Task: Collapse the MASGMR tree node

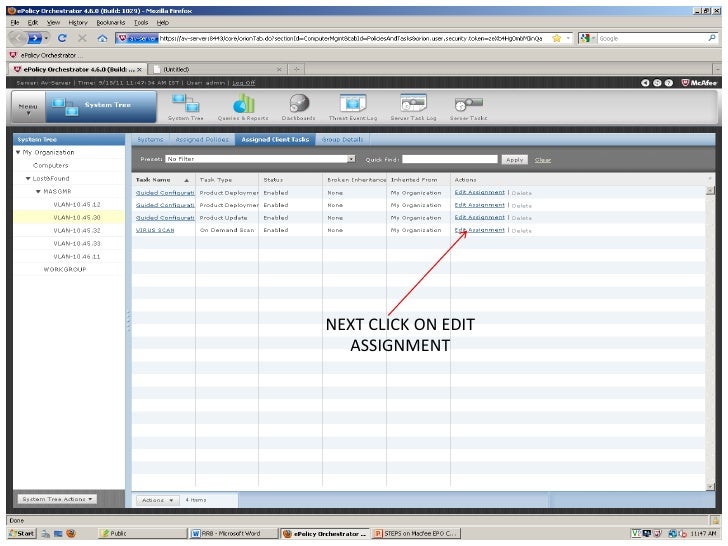Action: point(38,191)
